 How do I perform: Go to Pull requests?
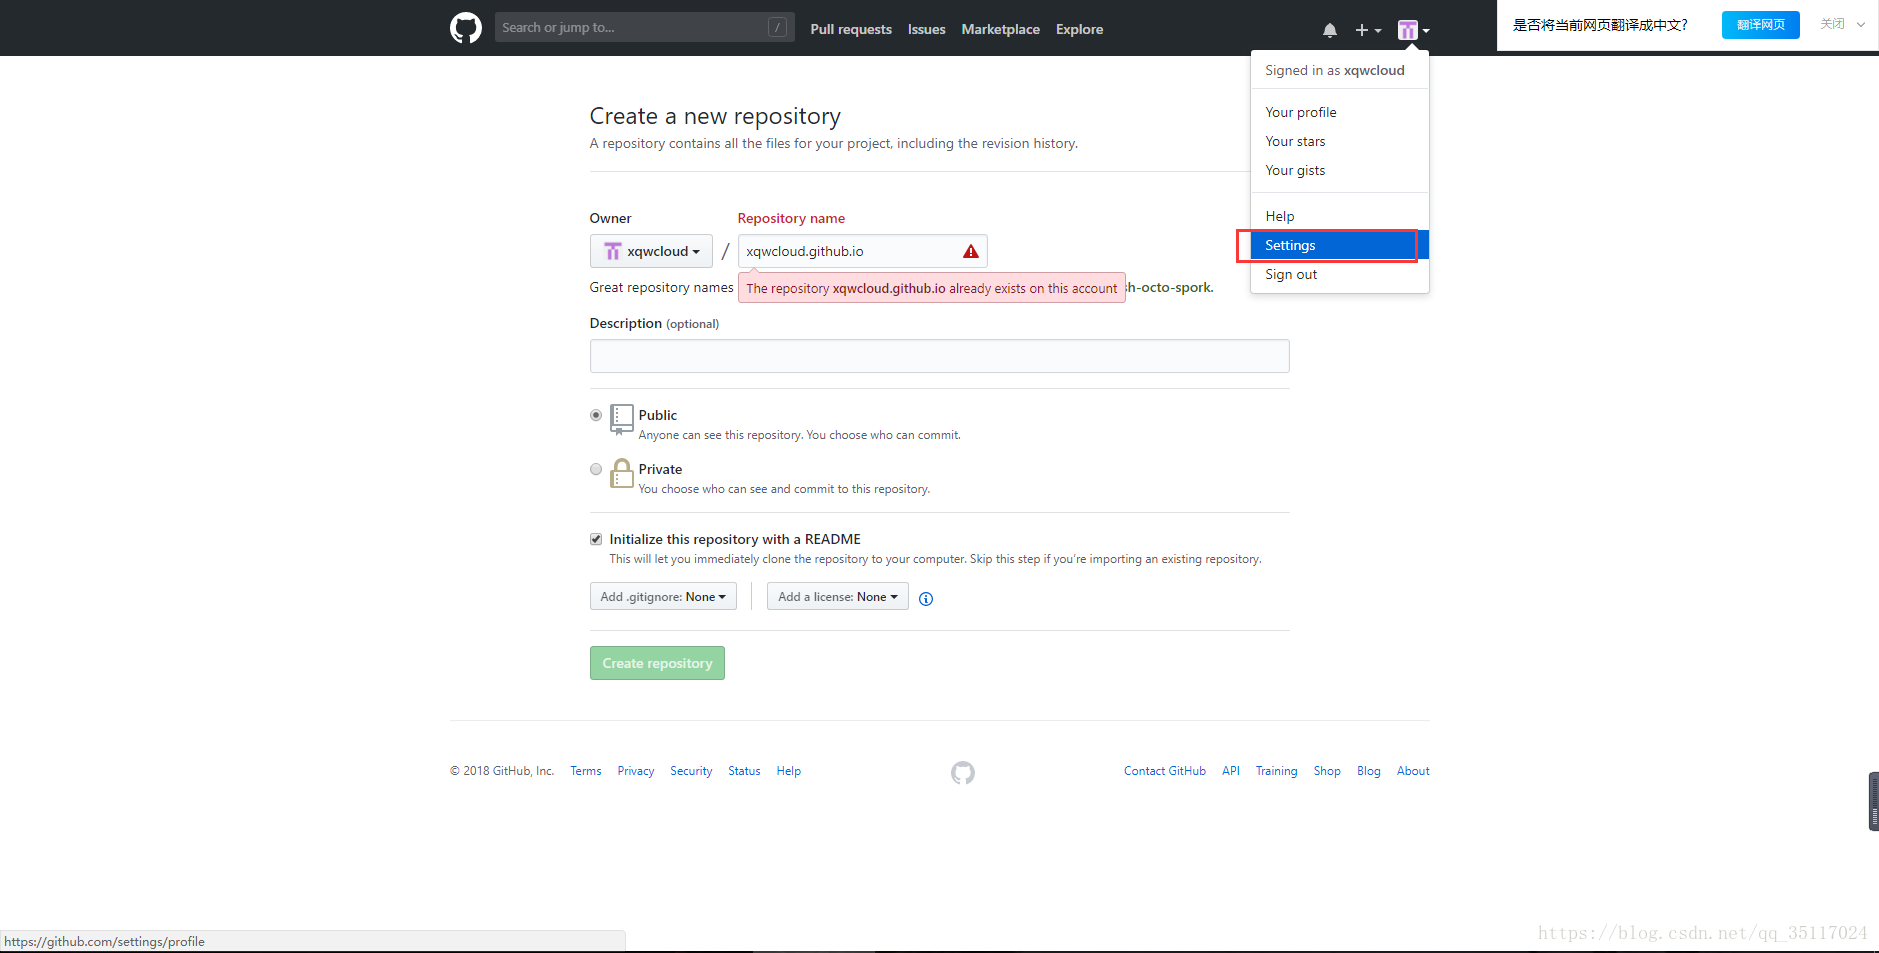pos(851,29)
